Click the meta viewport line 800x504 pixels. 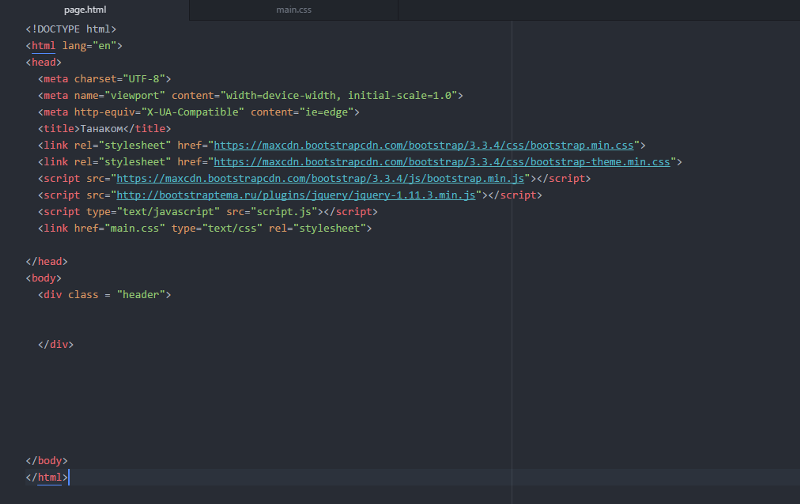click(x=250, y=95)
